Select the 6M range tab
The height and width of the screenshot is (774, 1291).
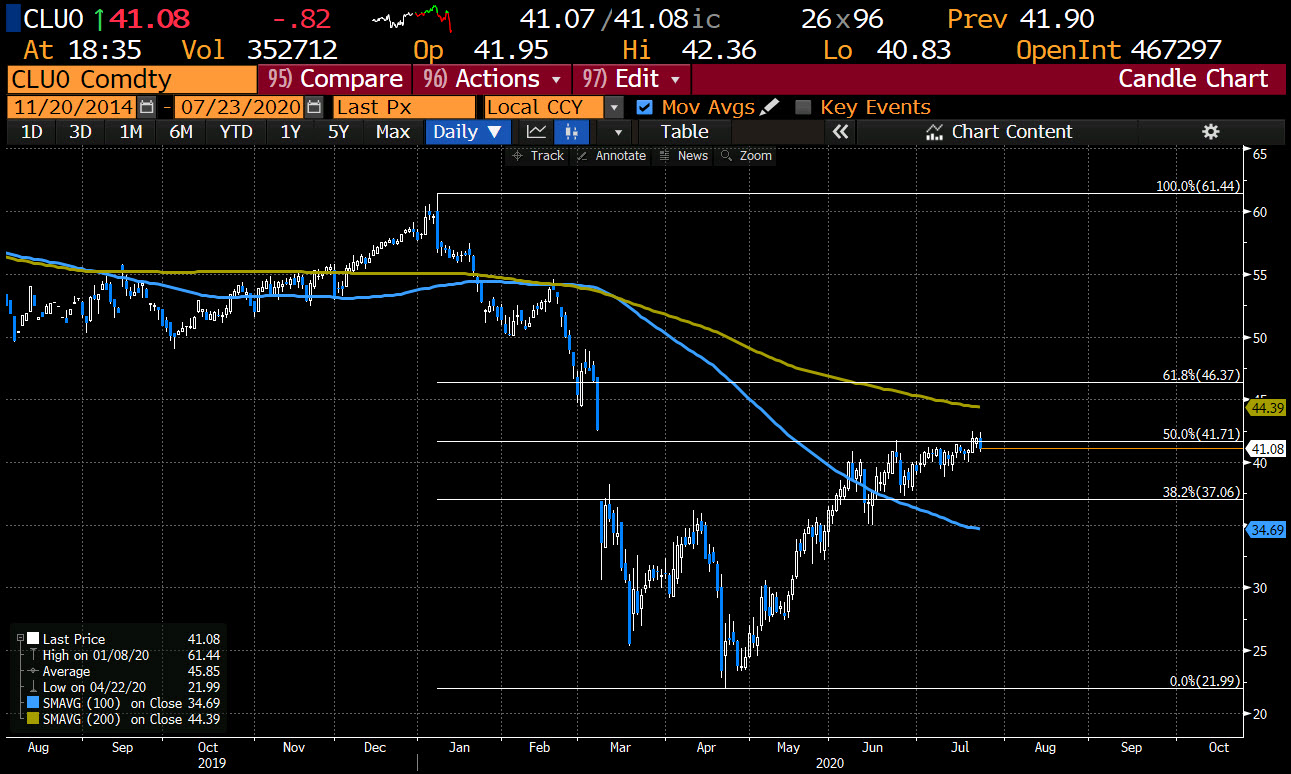(x=181, y=131)
